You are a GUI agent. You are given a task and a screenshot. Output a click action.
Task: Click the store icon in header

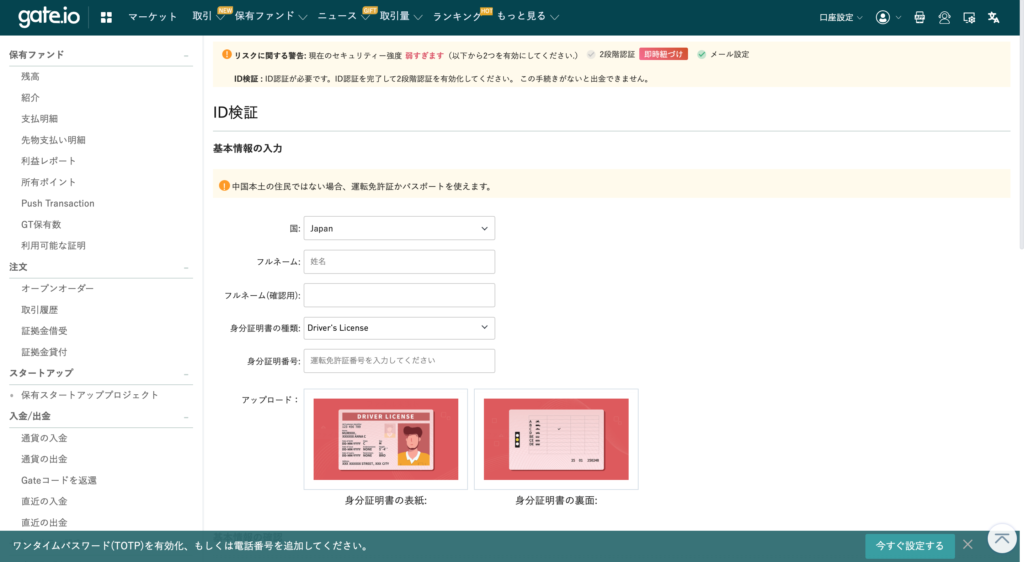[920, 18]
